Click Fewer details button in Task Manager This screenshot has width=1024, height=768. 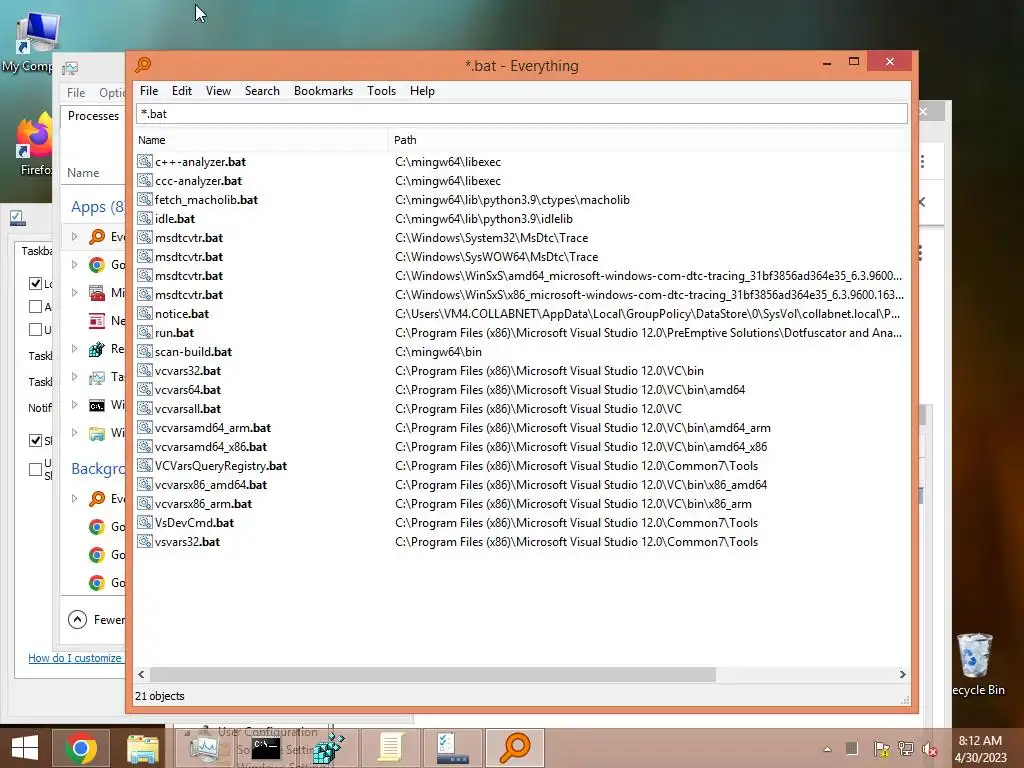(x=96, y=619)
